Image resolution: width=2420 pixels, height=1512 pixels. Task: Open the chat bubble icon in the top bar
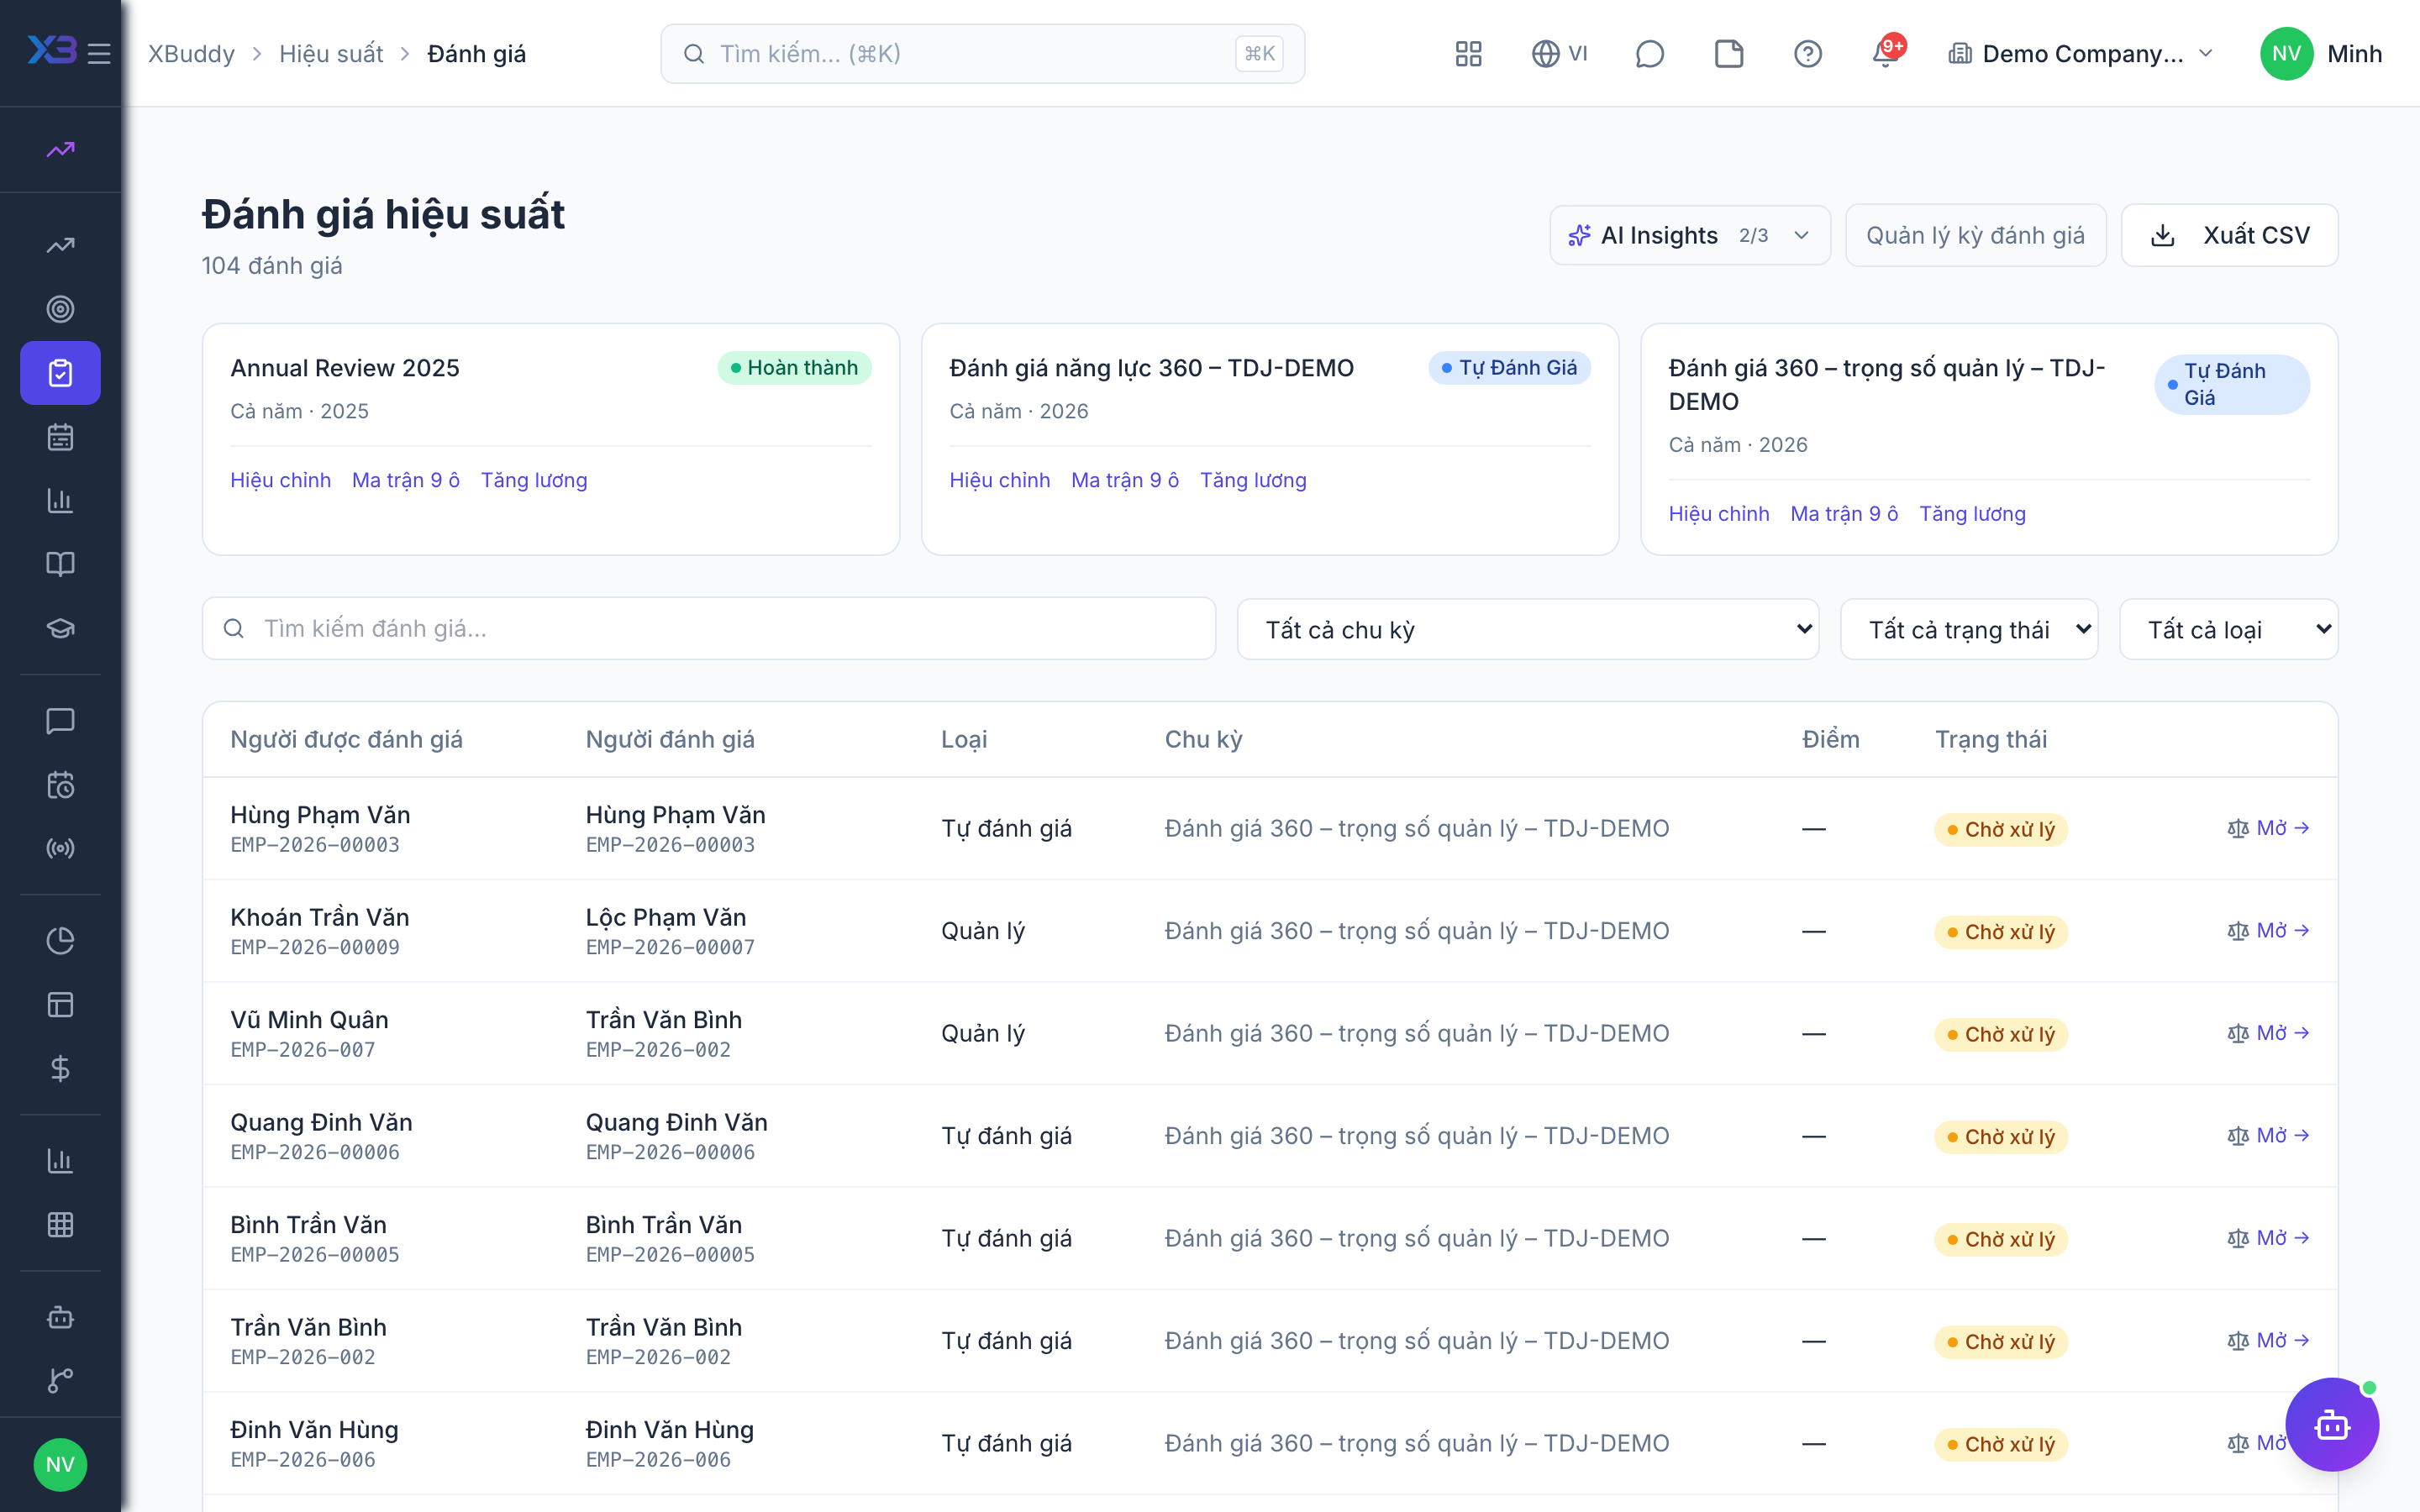pos(1649,53)
